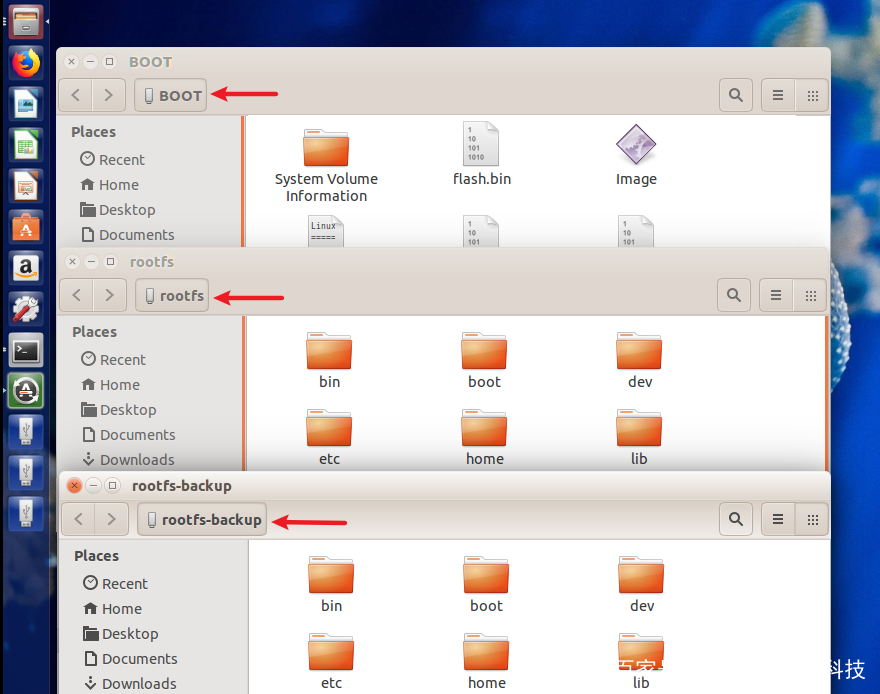Open Terminal from the dock
This screenshot has height=694, width=880.
[26, 350]
